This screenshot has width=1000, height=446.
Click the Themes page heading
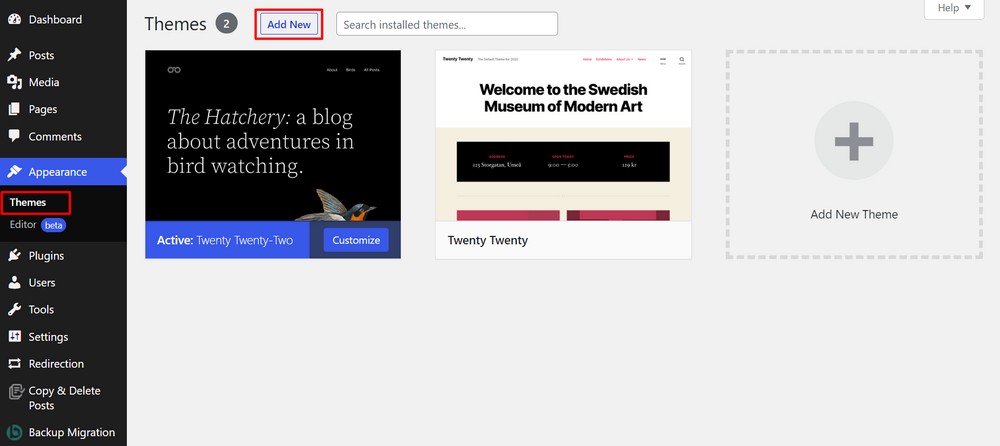175,24
